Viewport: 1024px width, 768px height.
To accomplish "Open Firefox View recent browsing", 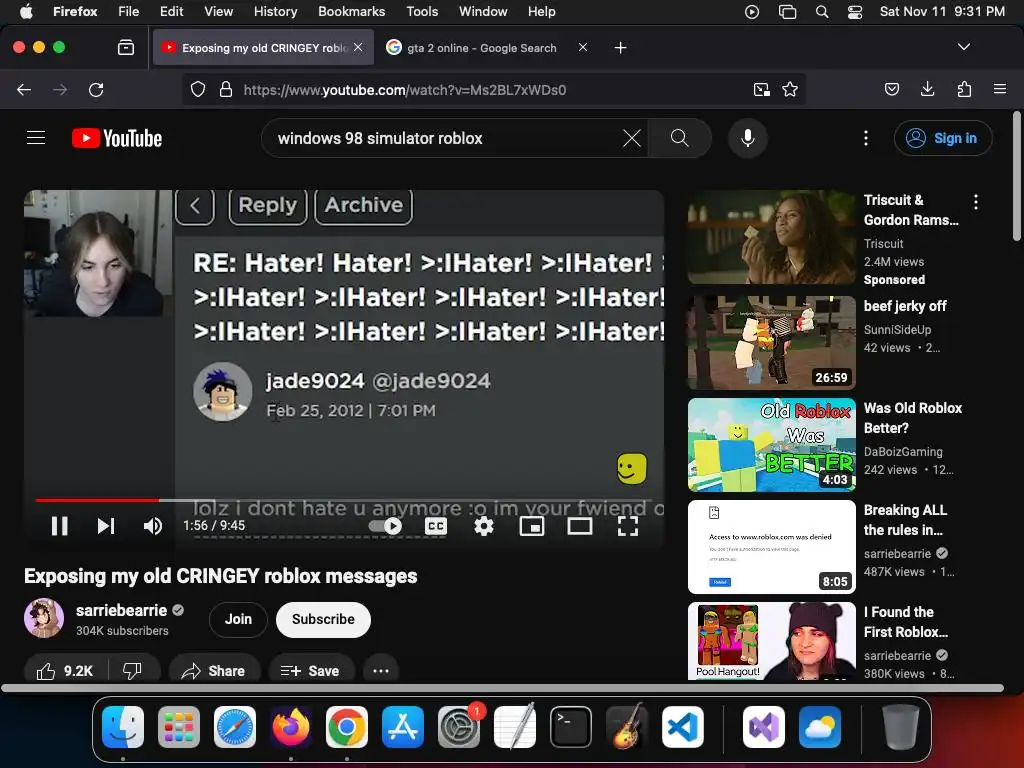I will [x=126, y=47].
